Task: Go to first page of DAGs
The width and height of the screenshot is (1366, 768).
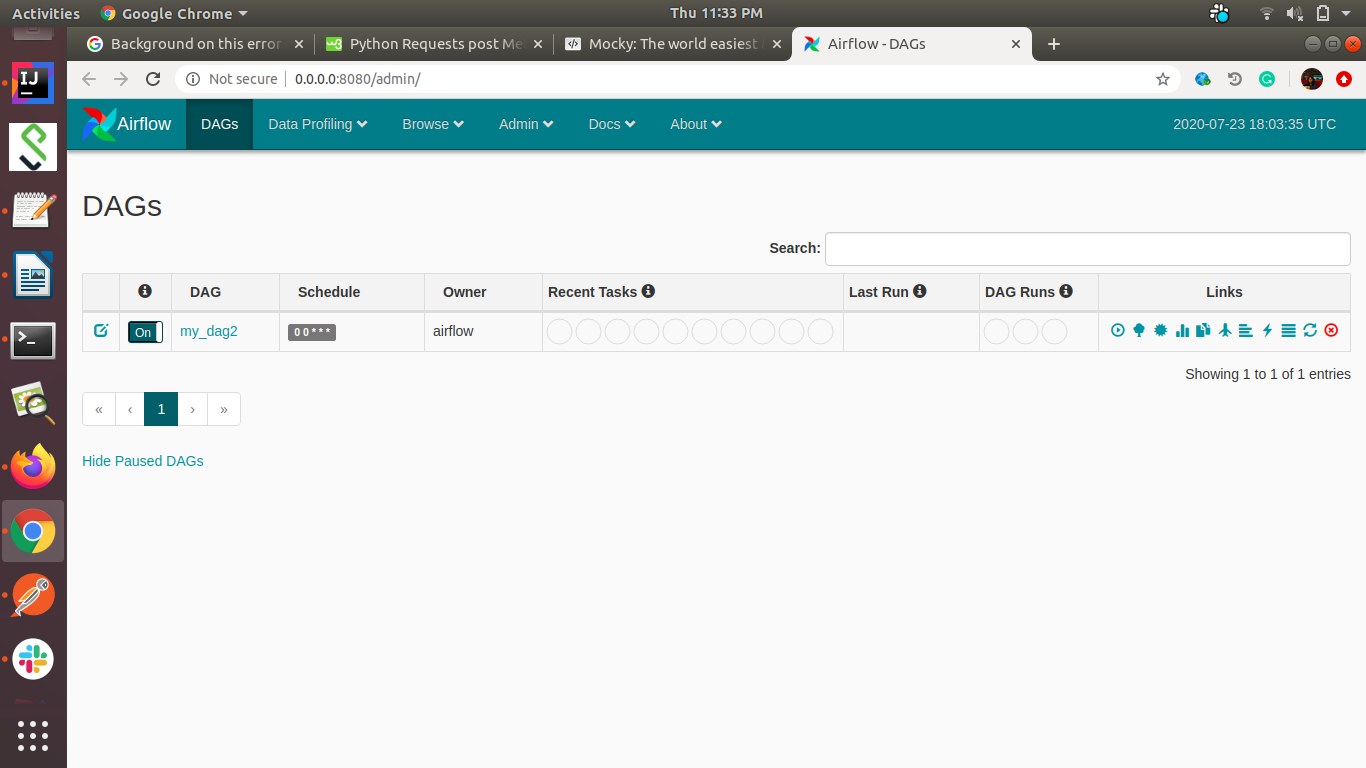Action: [99, 409]
